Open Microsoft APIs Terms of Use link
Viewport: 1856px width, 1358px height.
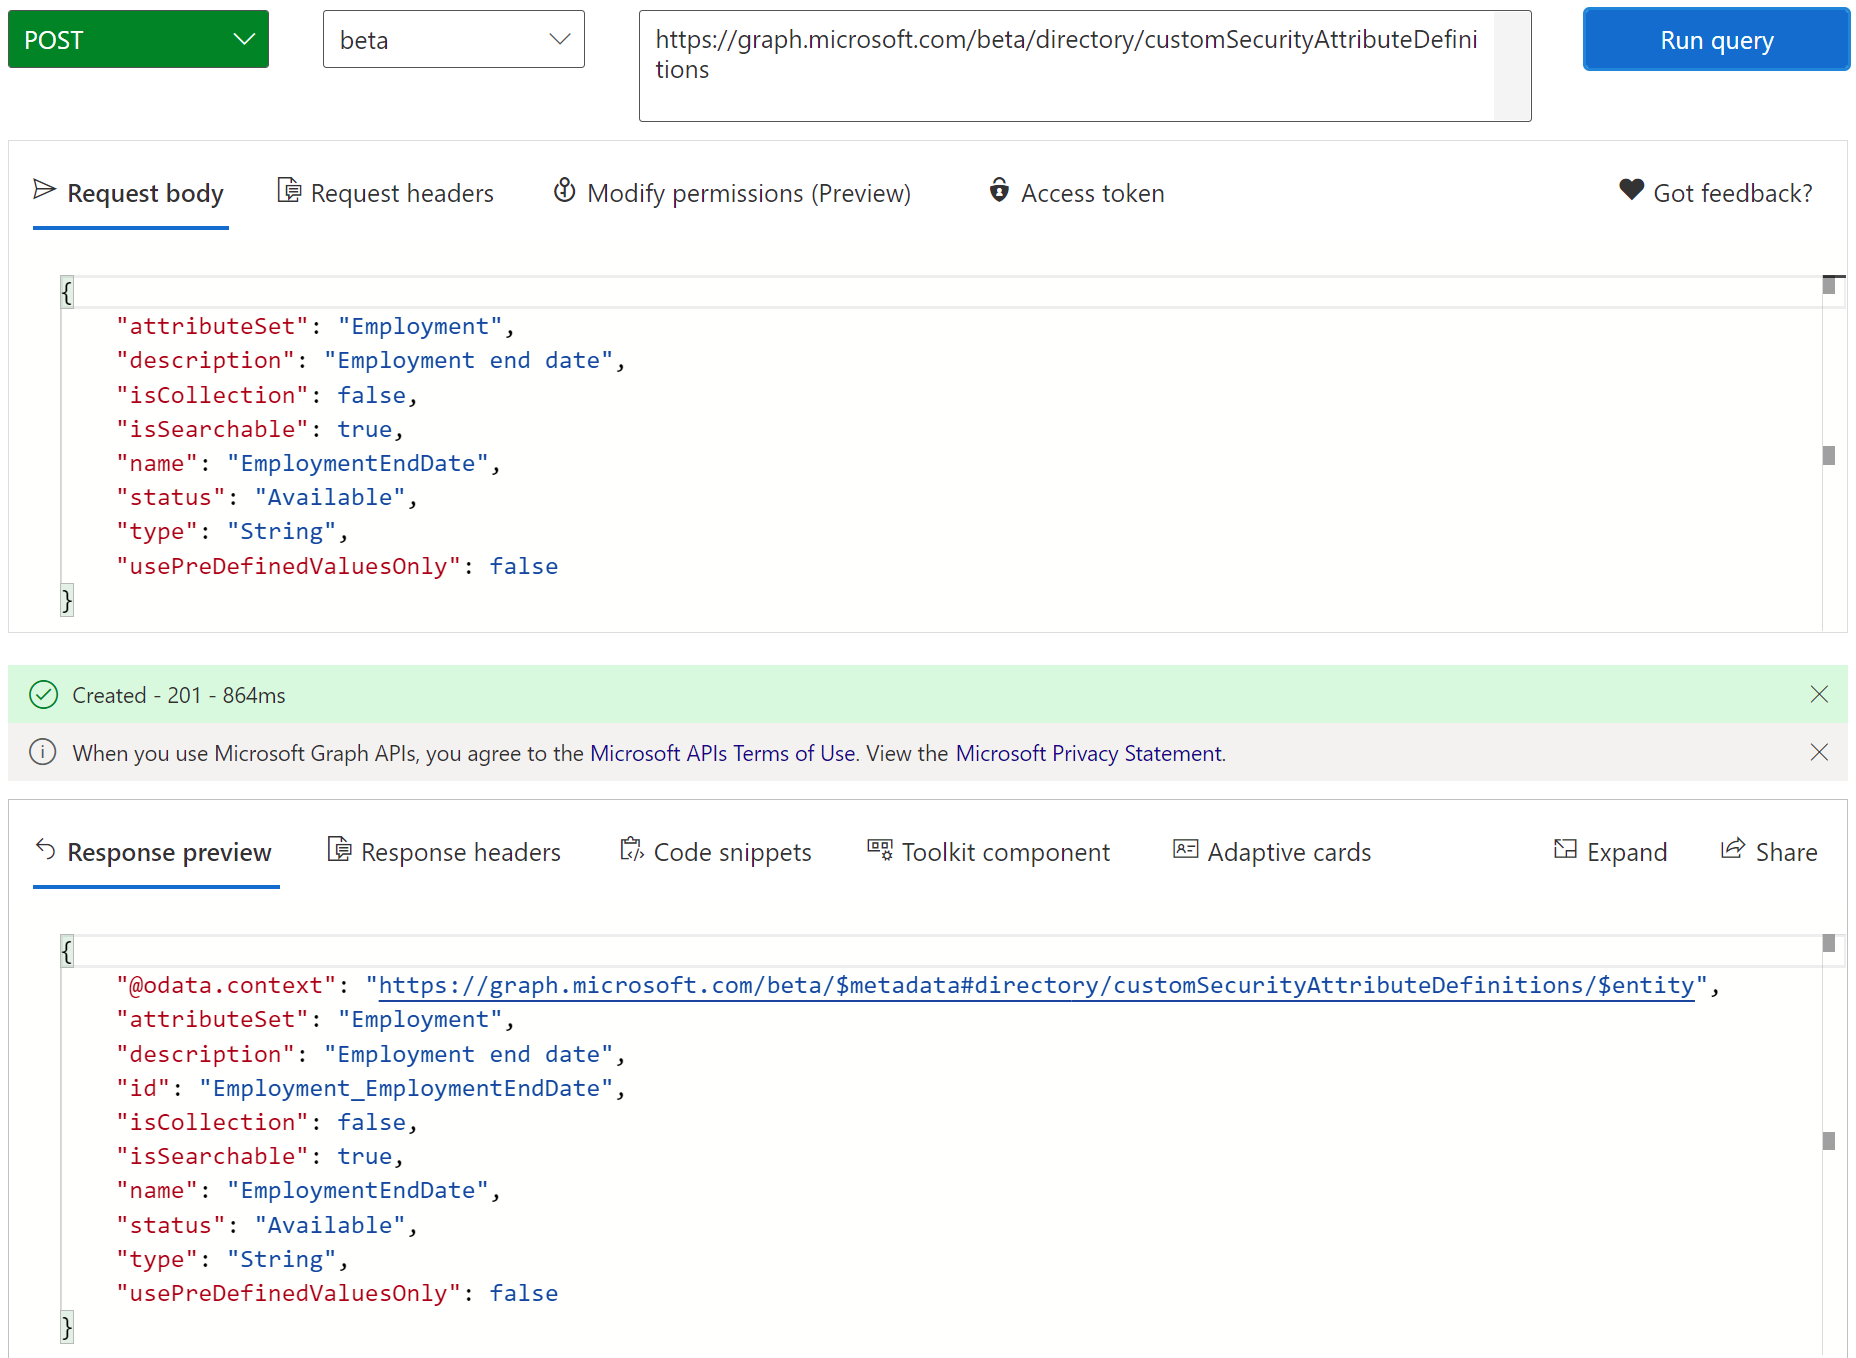point(722,753)
